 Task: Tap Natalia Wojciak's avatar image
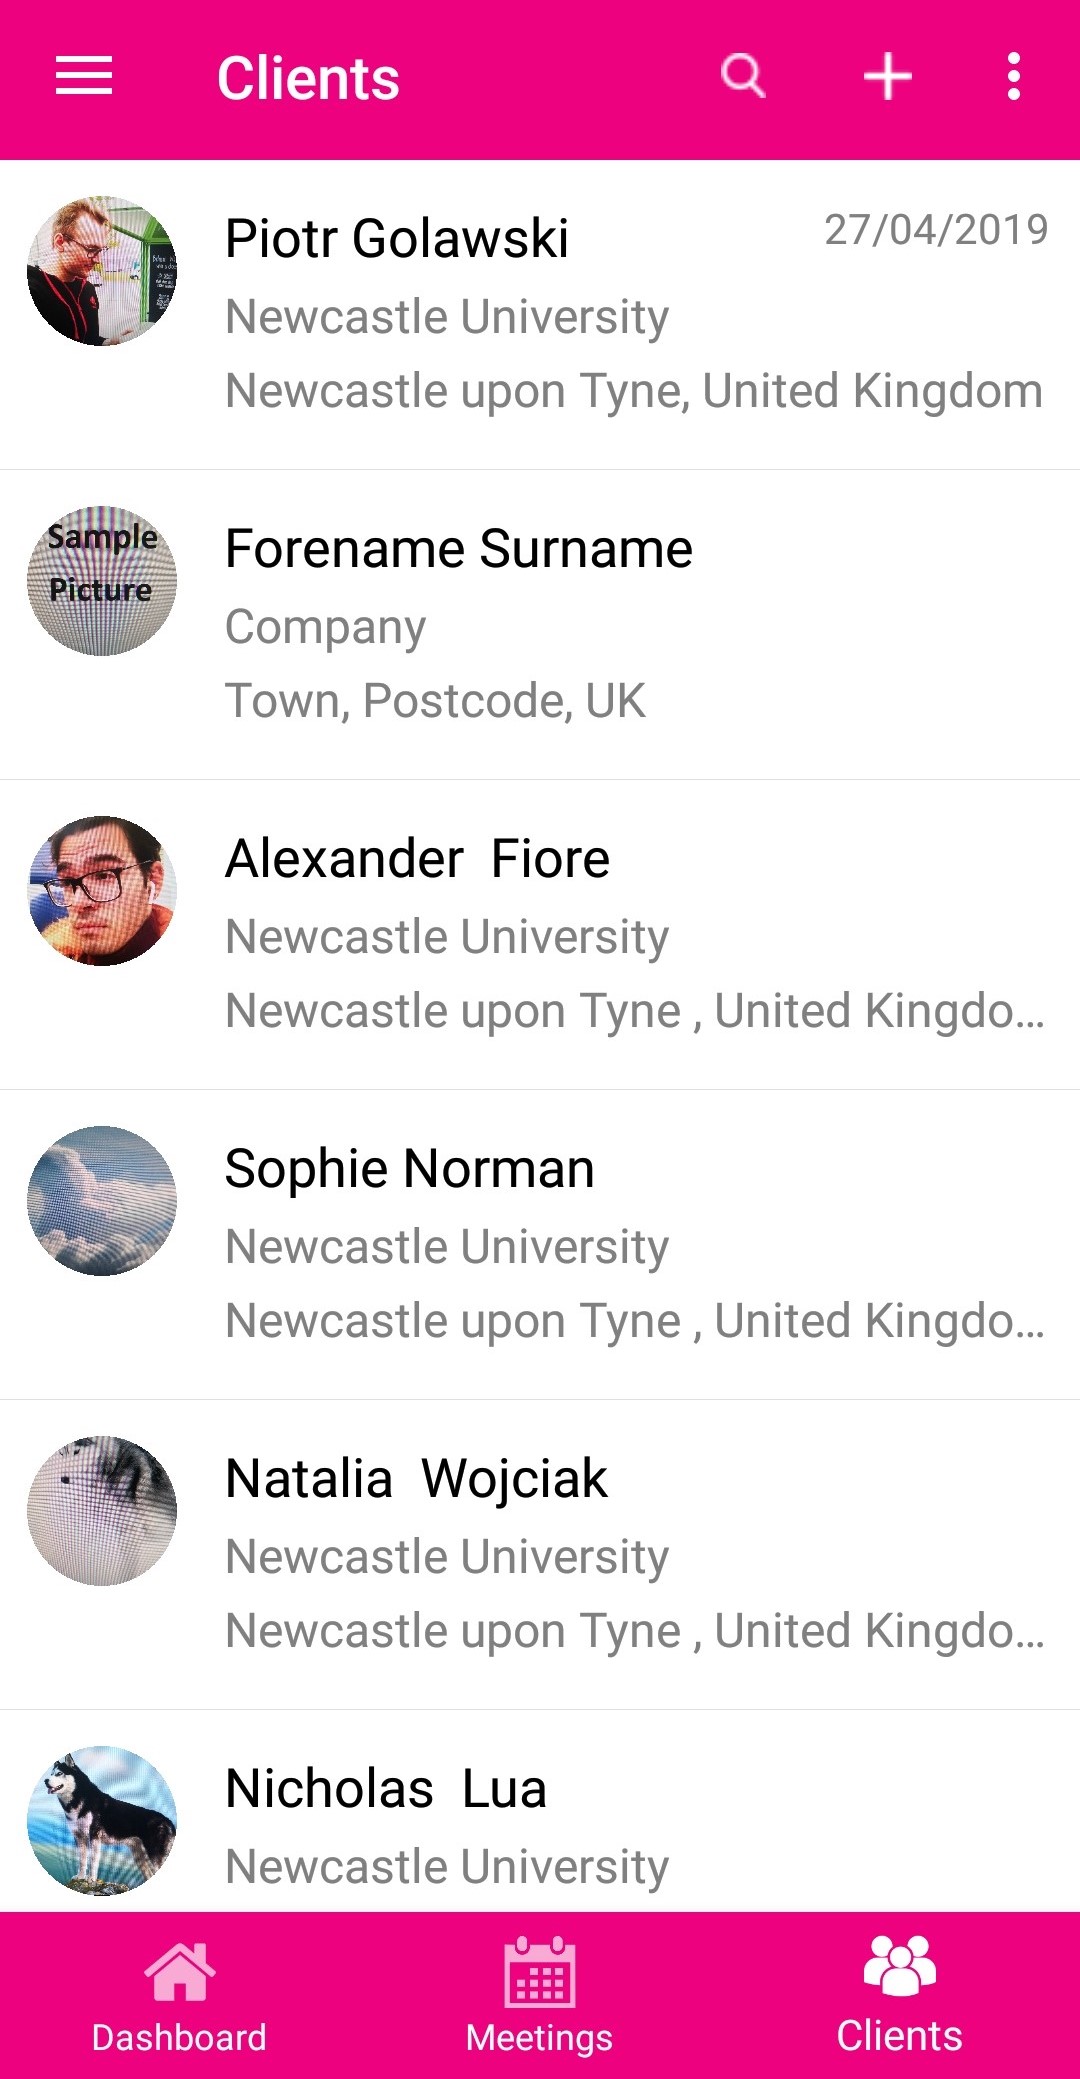tap(102, 1511)
